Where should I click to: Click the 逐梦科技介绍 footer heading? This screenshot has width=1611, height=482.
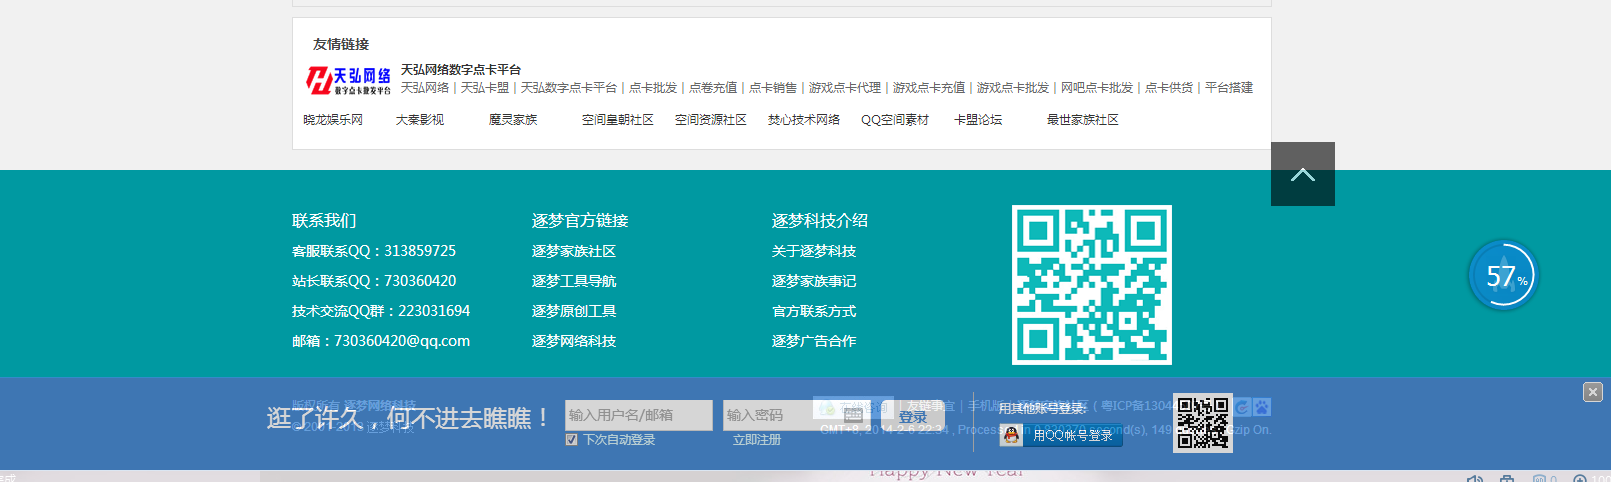pos(820,220)
